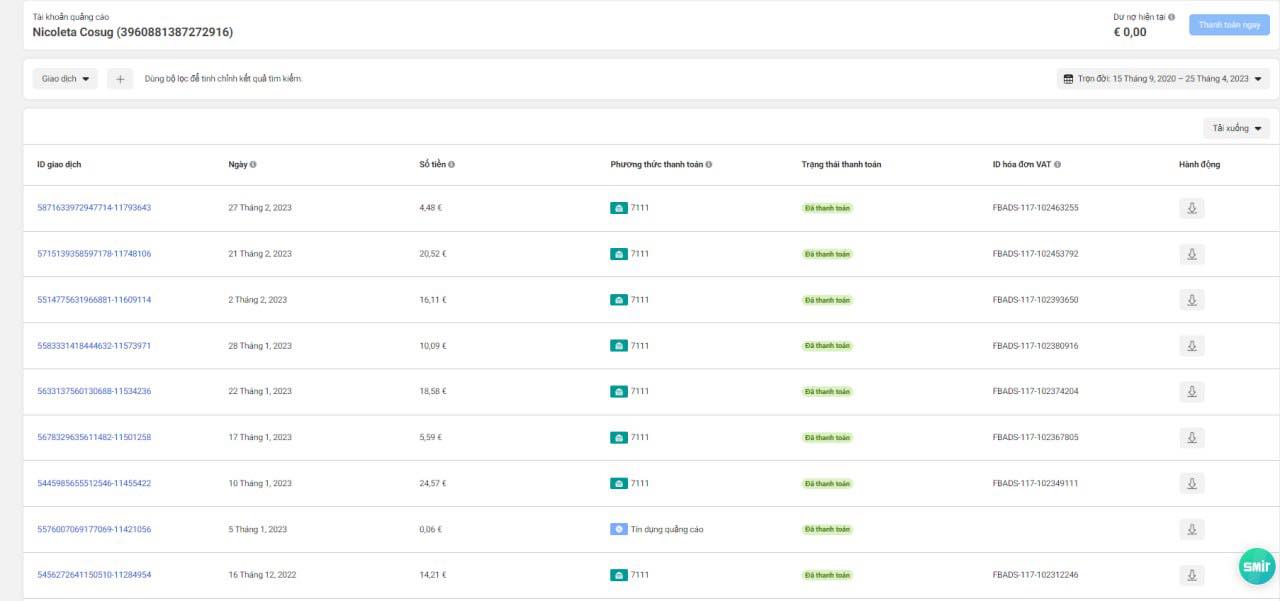Click the filter search field placeholder text
Image resolution: width=1280 pixels, height=601 pixels.
click(223, 79)
